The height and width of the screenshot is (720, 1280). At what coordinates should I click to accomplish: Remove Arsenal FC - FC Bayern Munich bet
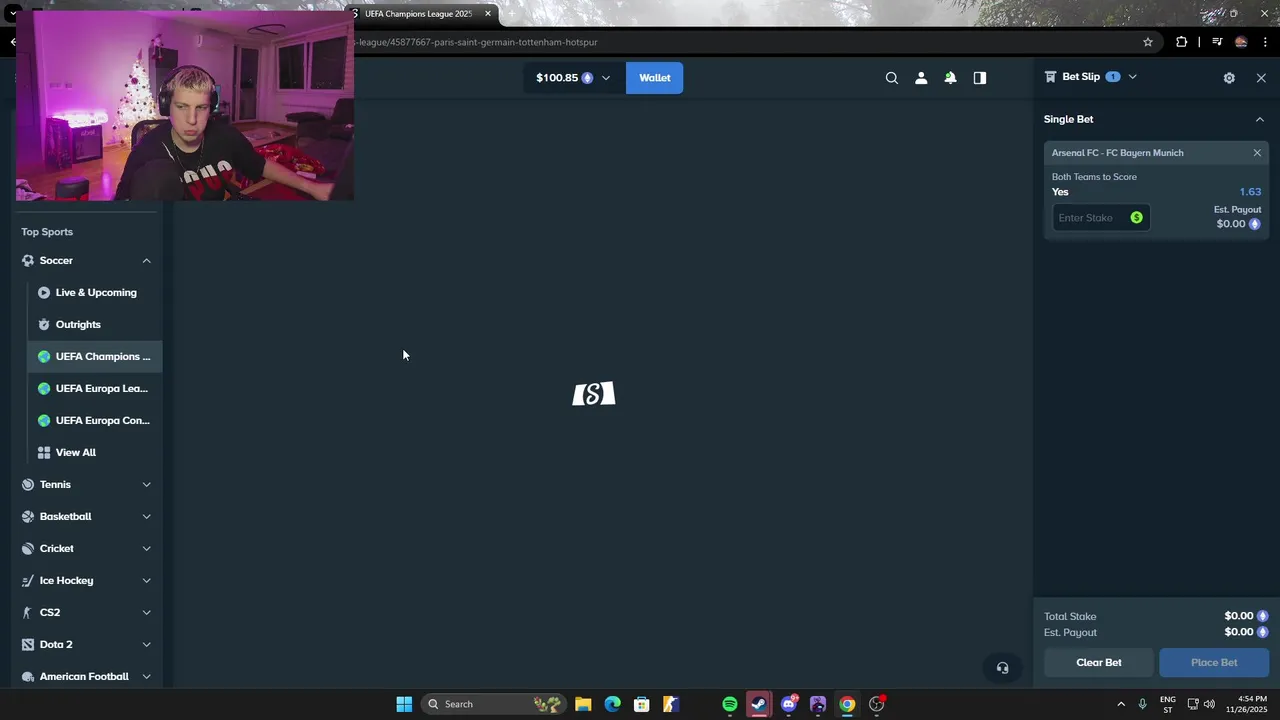[x=1257, y=153]
